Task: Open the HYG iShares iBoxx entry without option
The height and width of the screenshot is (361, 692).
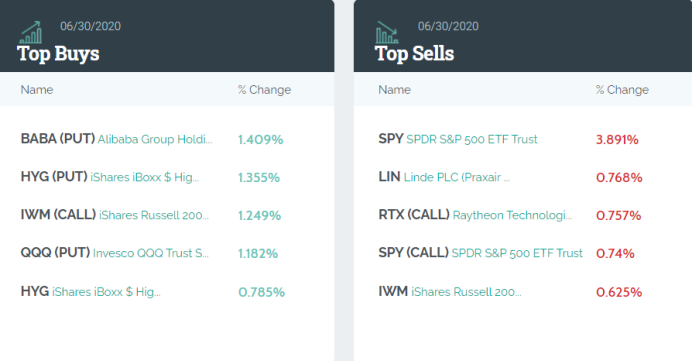Action: pyautogui.click(x=90, y=291)
